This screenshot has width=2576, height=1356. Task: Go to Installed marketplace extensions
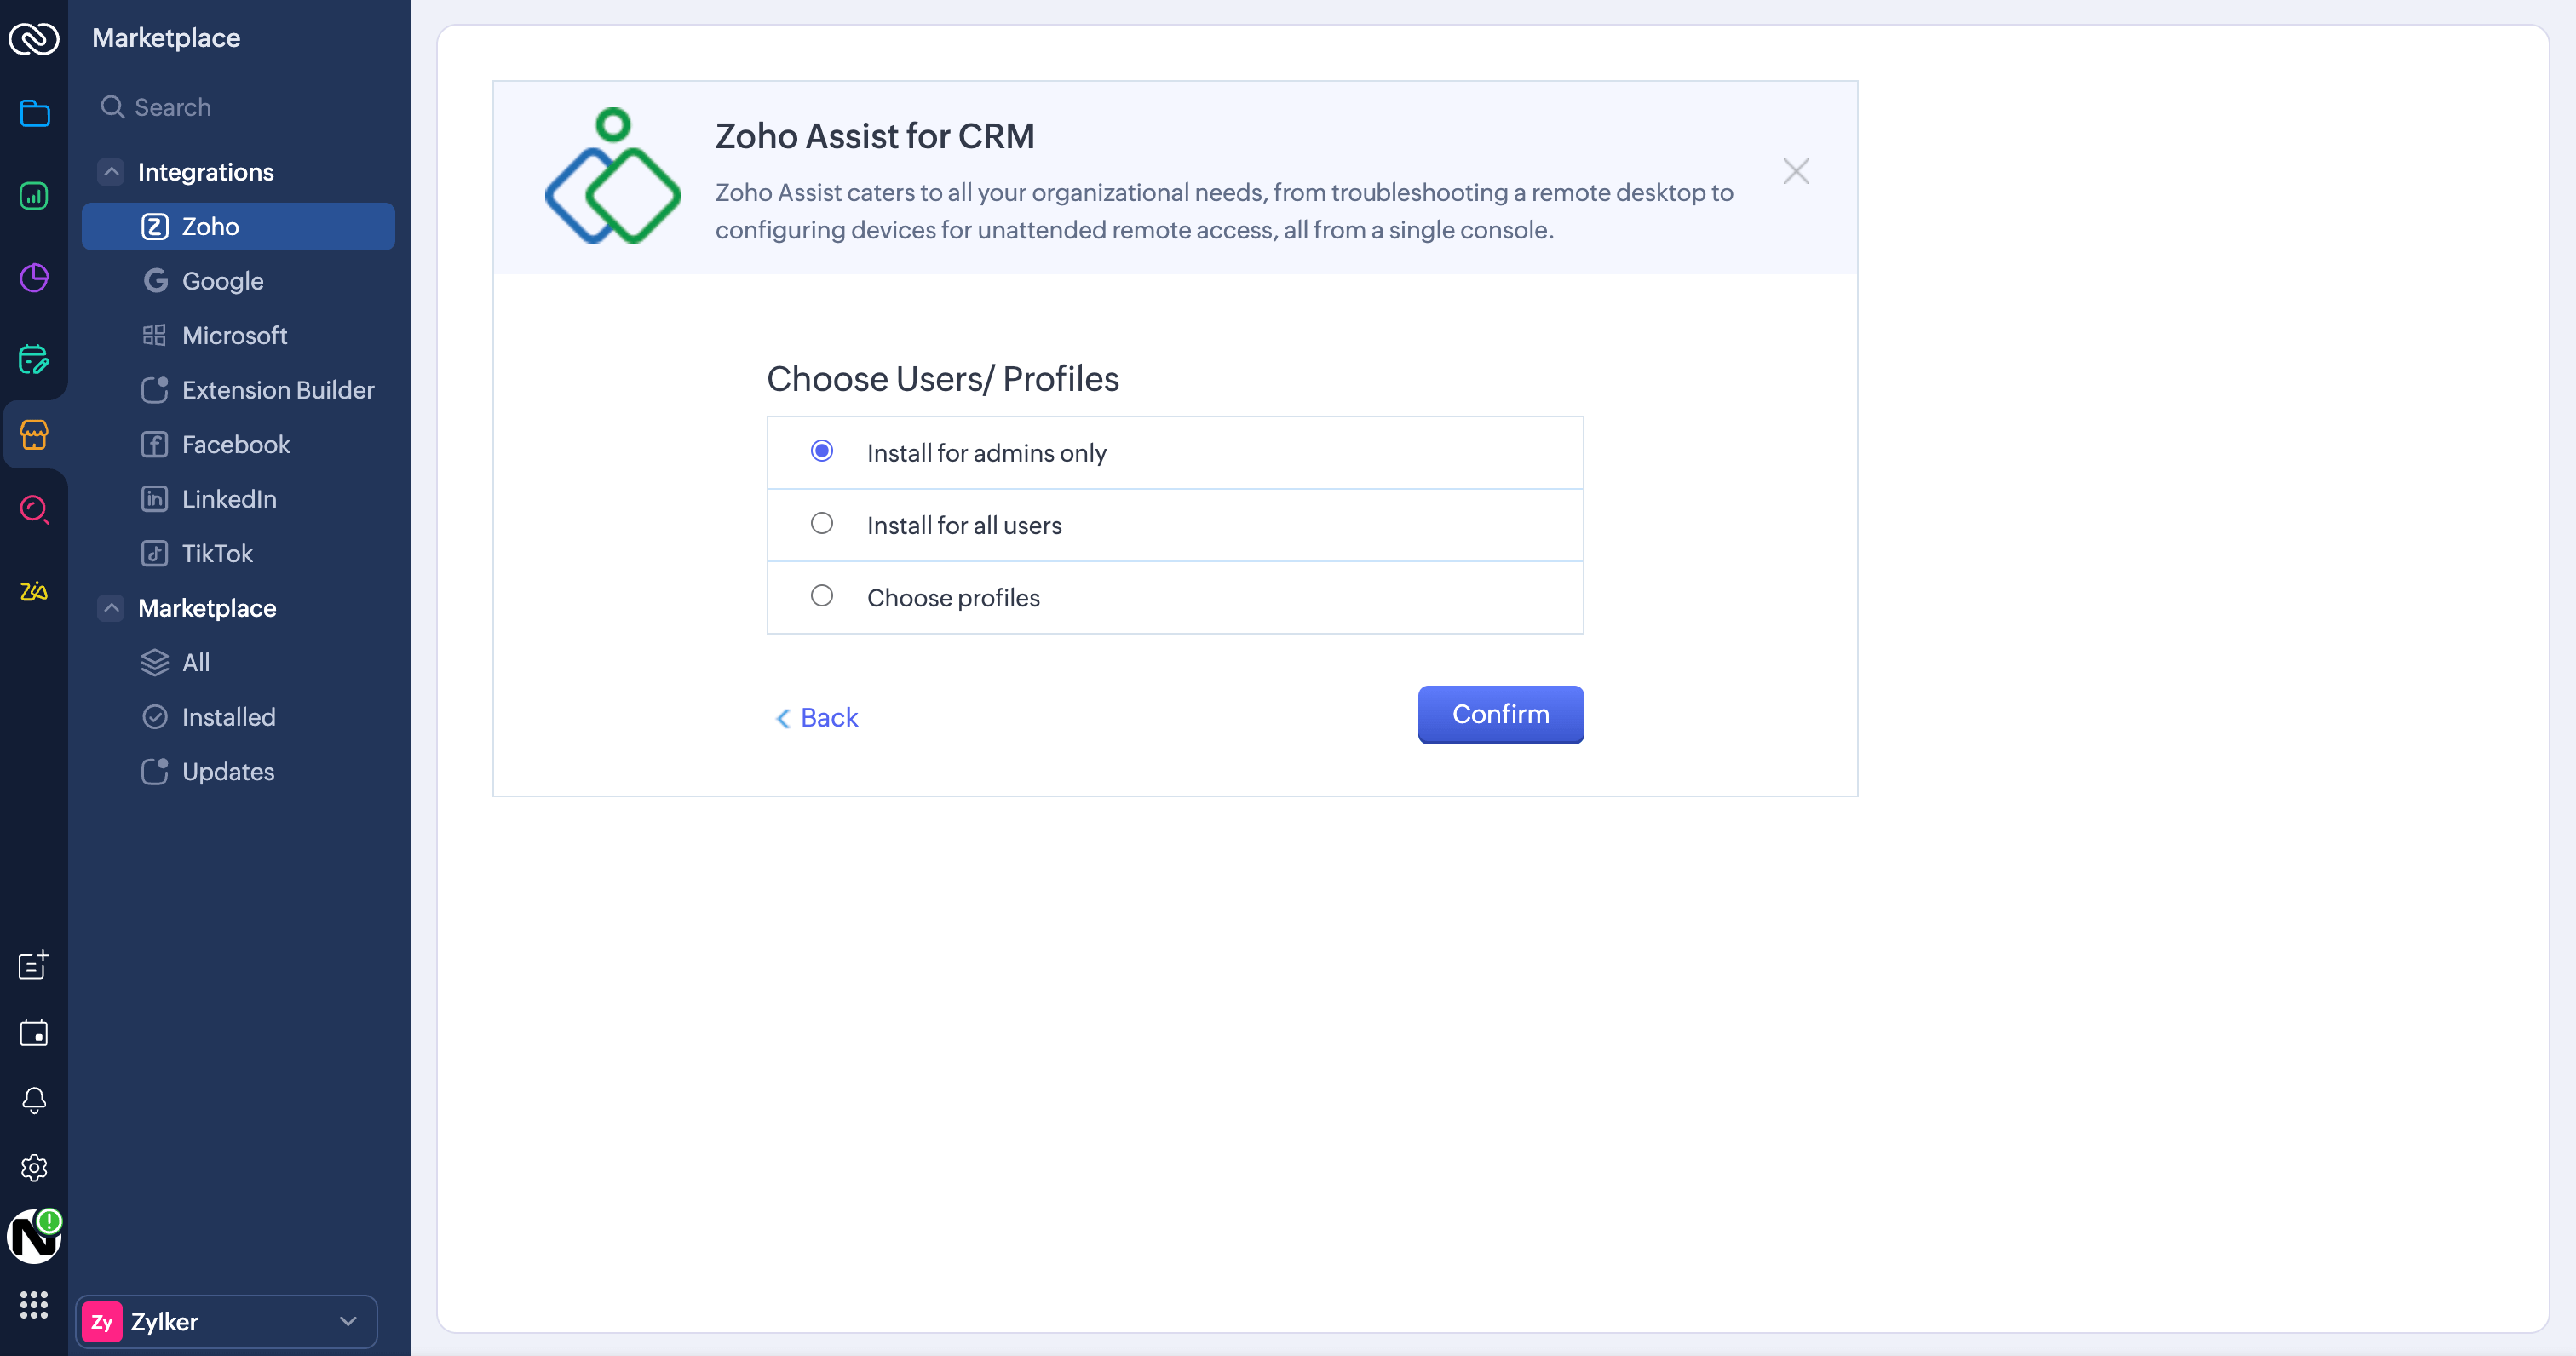228,717
